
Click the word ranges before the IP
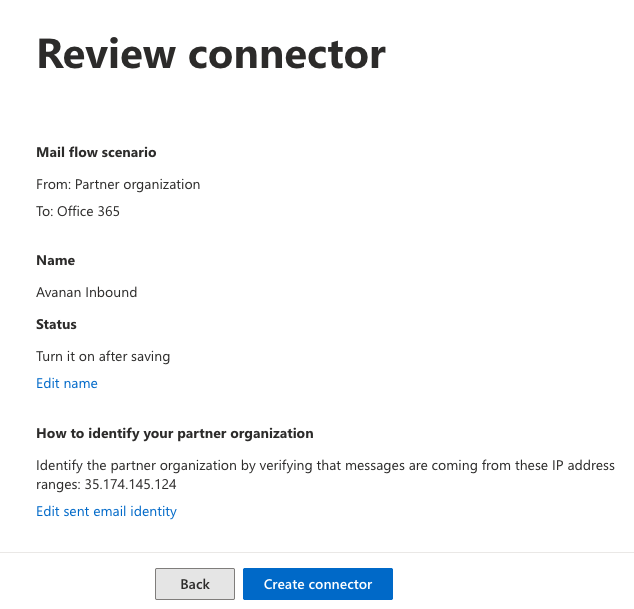(x=58, y=484)
